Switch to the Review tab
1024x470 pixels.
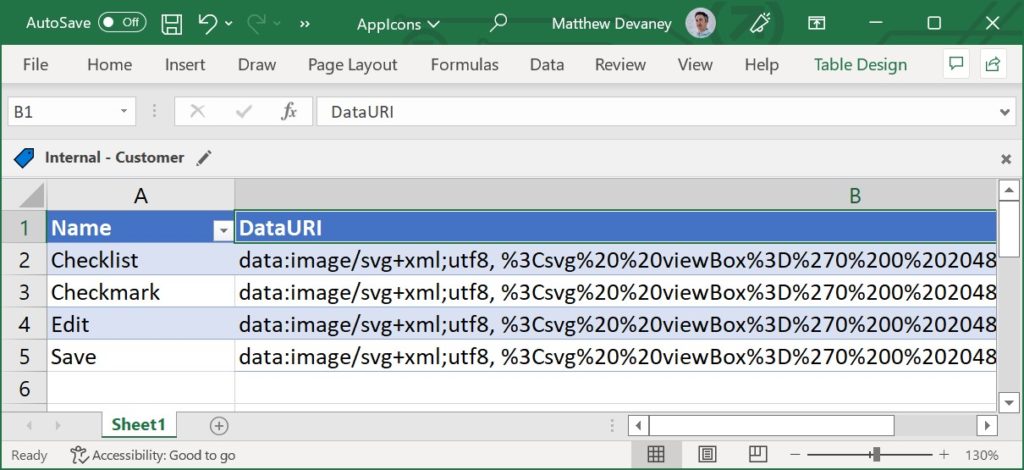point(620,65)
